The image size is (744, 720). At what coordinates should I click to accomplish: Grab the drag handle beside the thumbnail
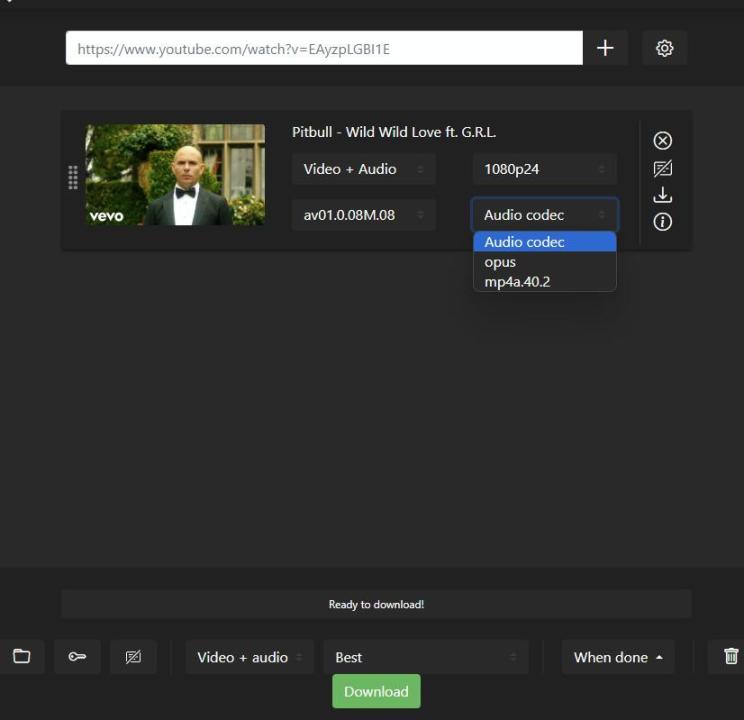click(x=73, y=177)
